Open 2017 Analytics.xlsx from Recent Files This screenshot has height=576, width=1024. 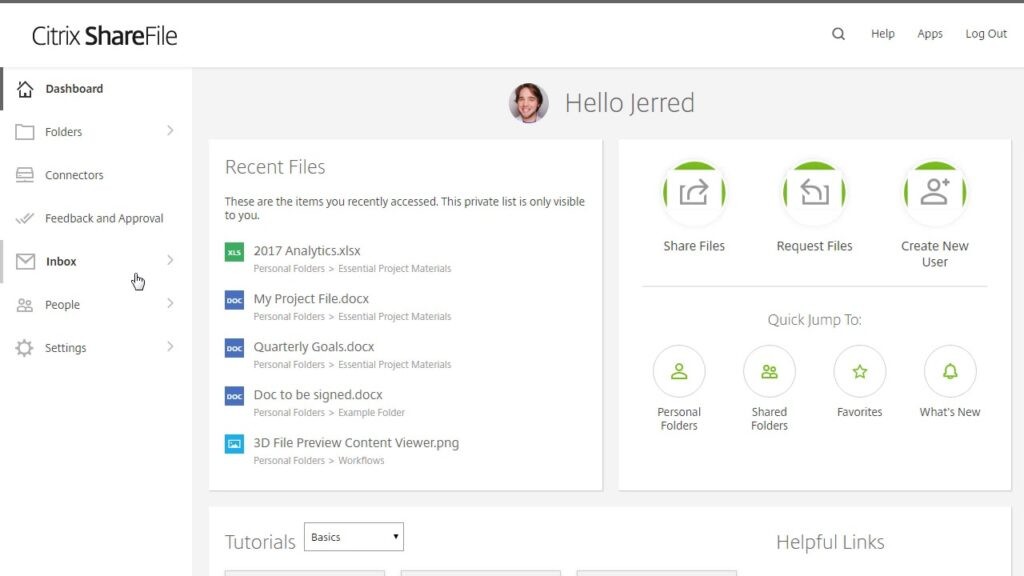(305, 250)
